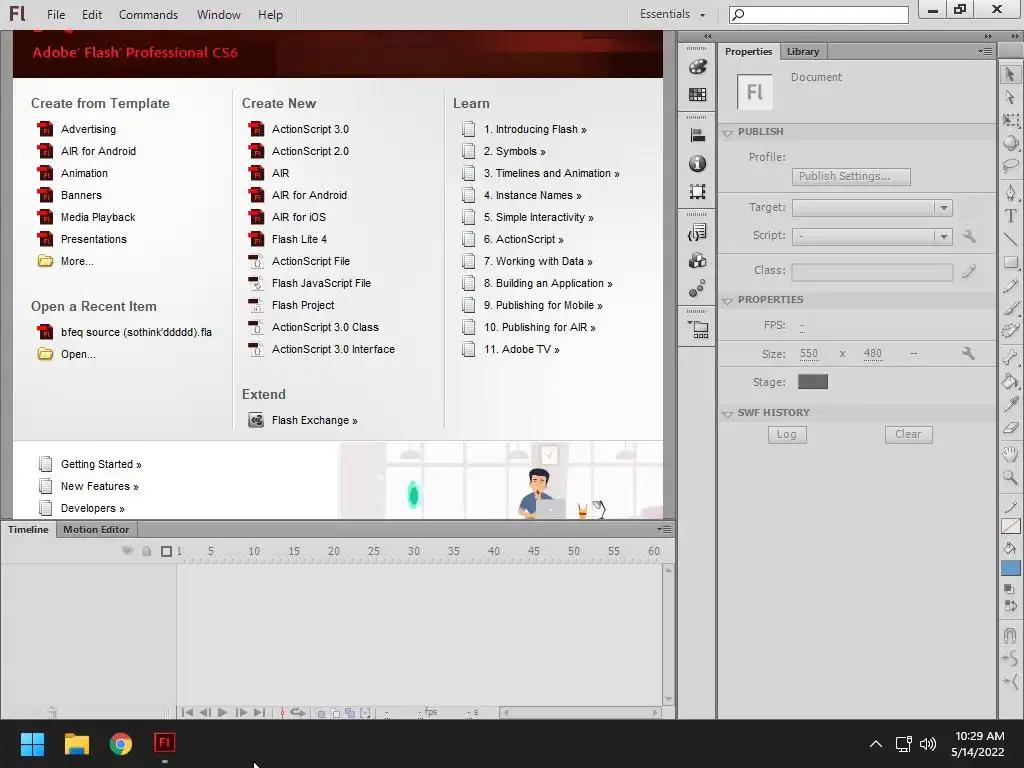Select the Eraser tool
The image size is (1024, 768).
coord(1010,428)
